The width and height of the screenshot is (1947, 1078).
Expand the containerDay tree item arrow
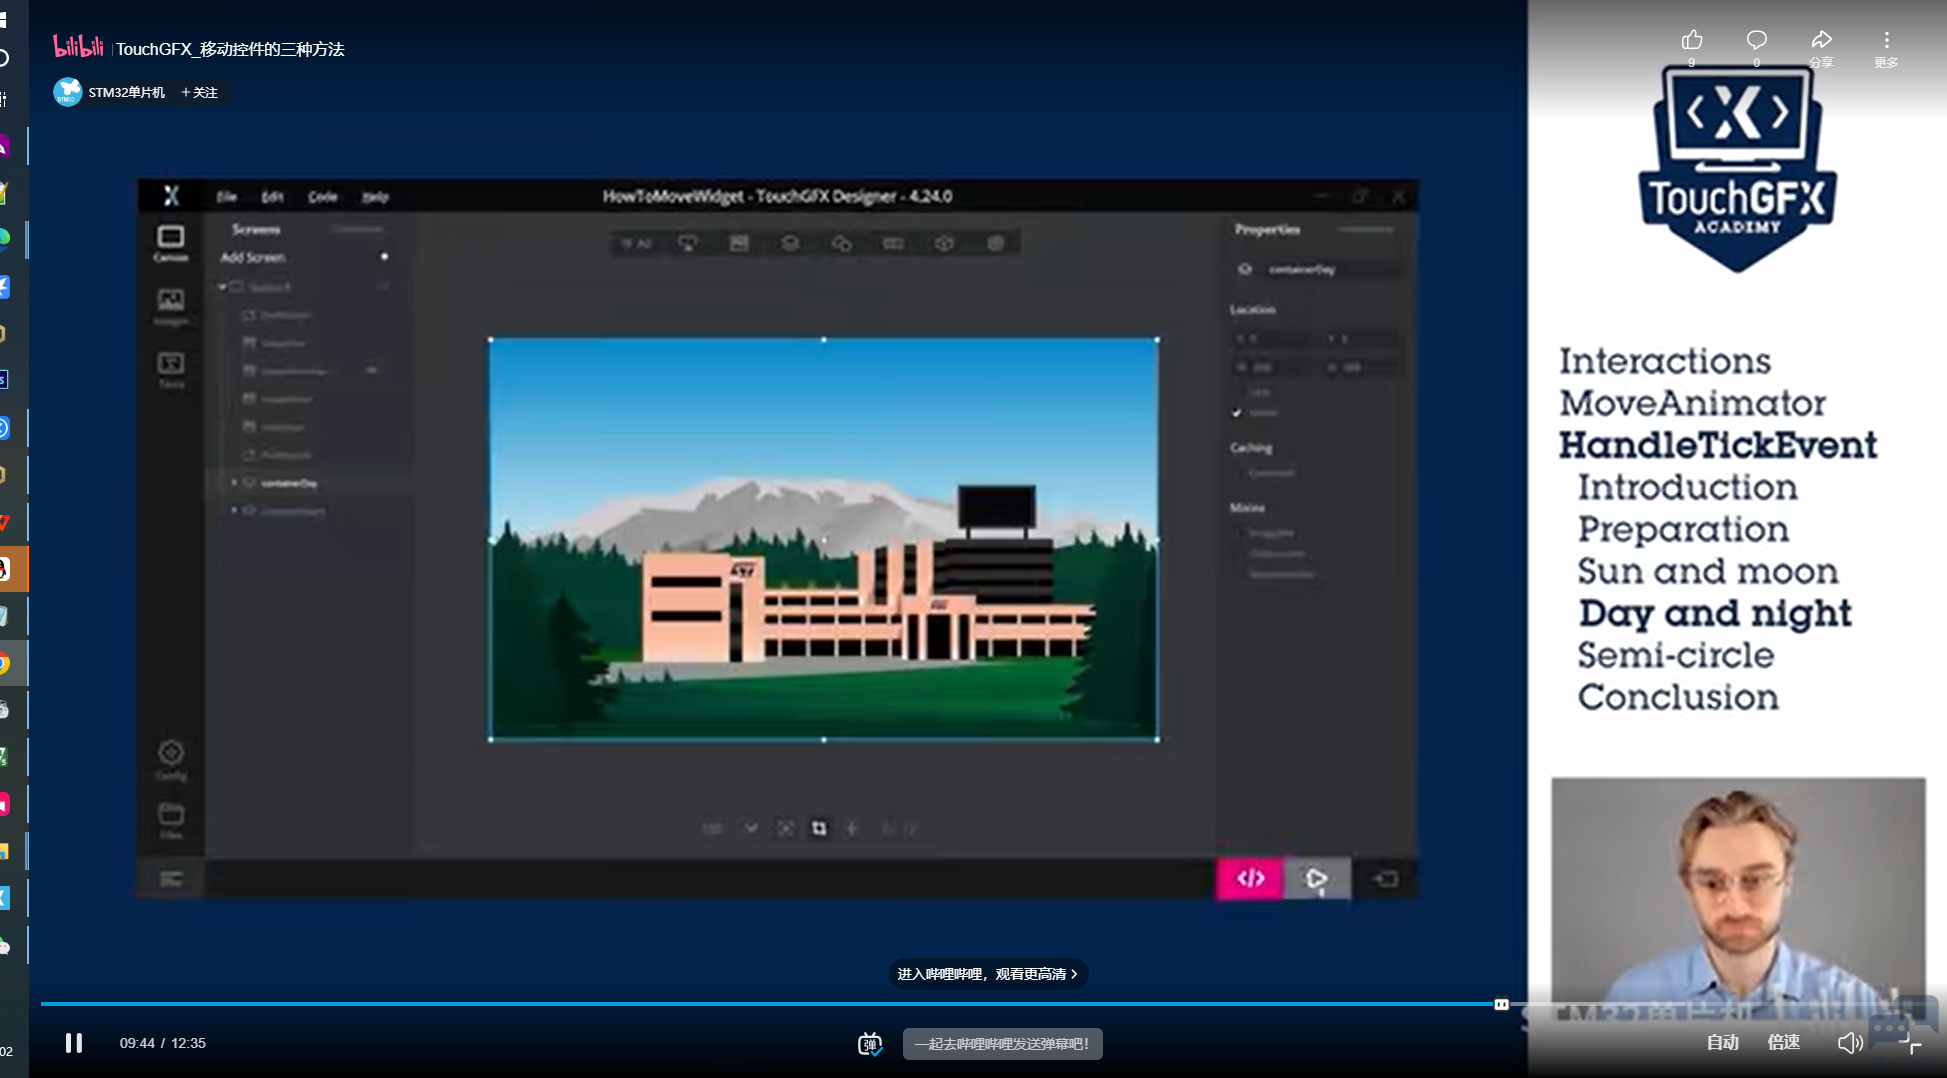point(235,483)
